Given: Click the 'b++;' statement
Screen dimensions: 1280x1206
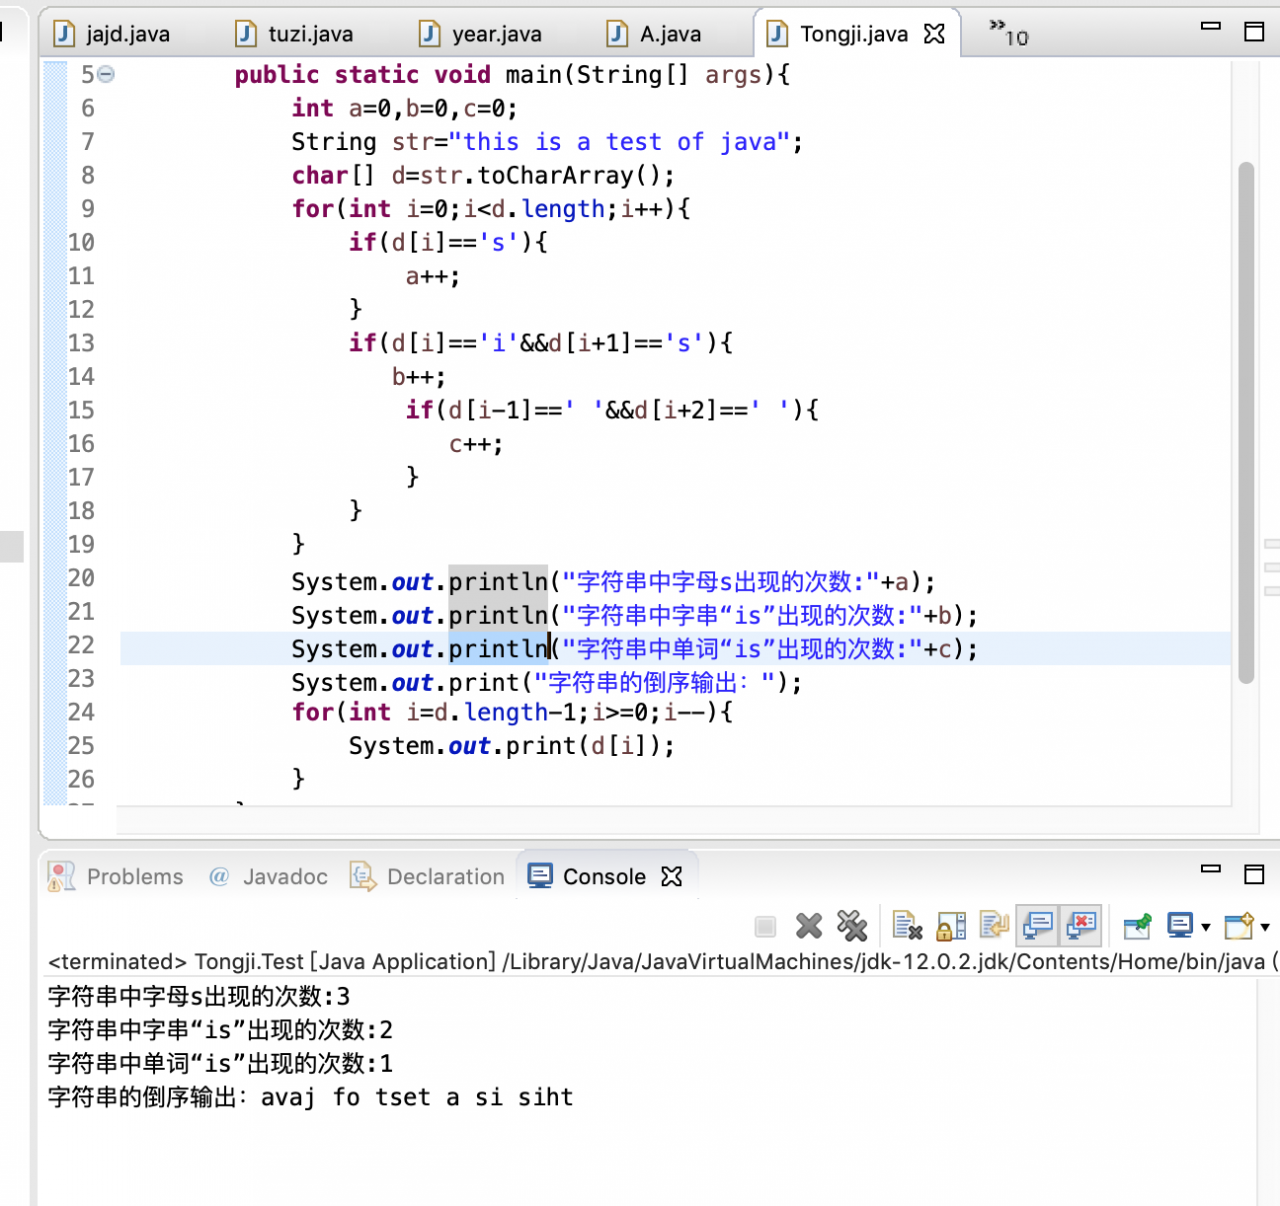Looking at the screenshot, I should click(x=419, y=377).
